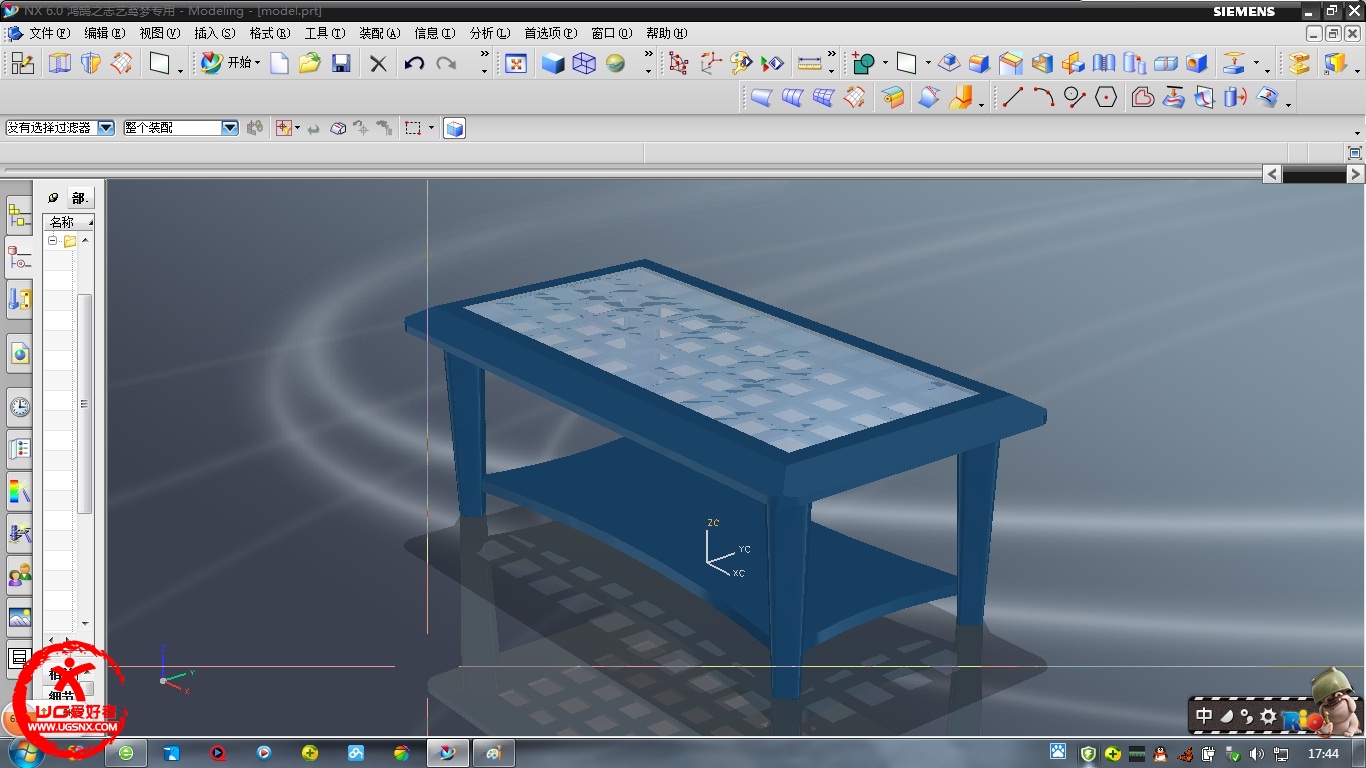
Task: Expand the view toolbar overflow chevron
Action: 649,56
